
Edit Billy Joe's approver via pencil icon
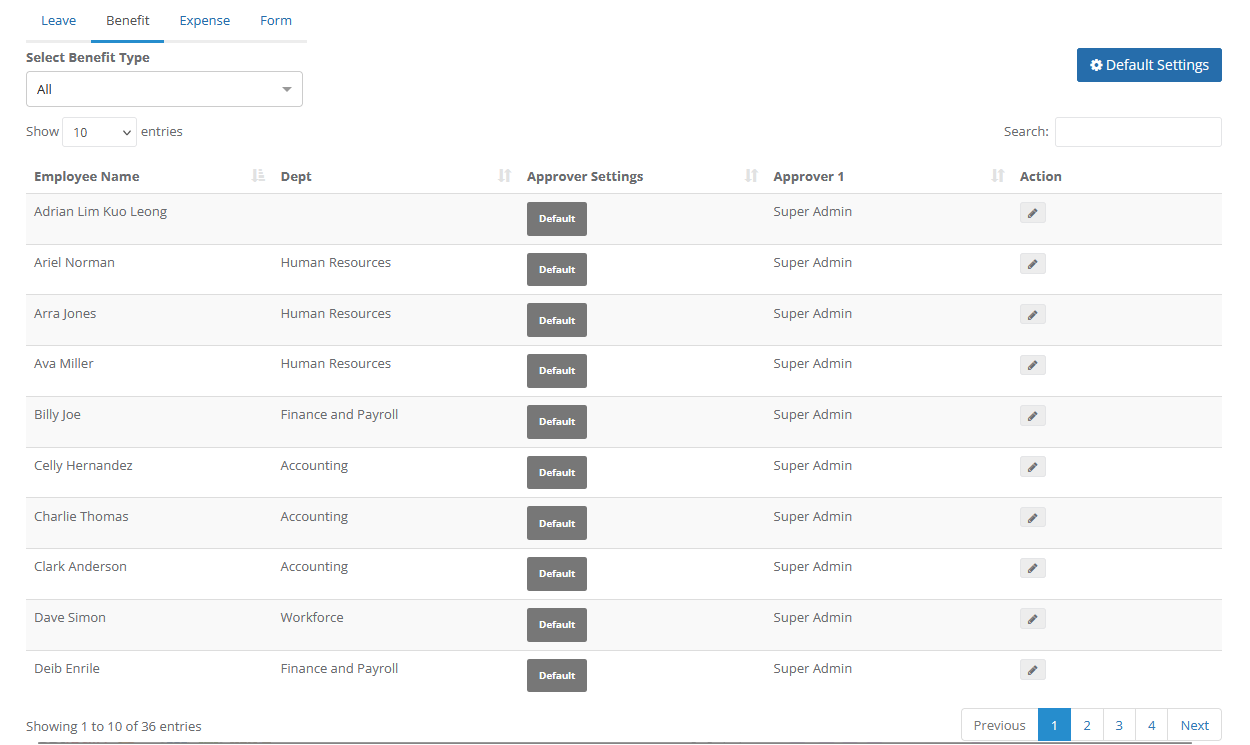click(x=1033, y=416)
